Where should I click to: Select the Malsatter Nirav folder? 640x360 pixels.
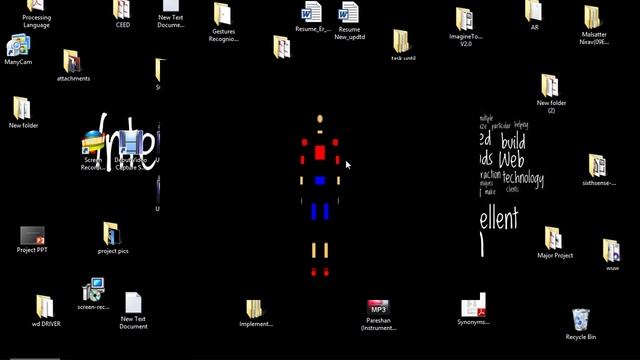pos(592,17)
